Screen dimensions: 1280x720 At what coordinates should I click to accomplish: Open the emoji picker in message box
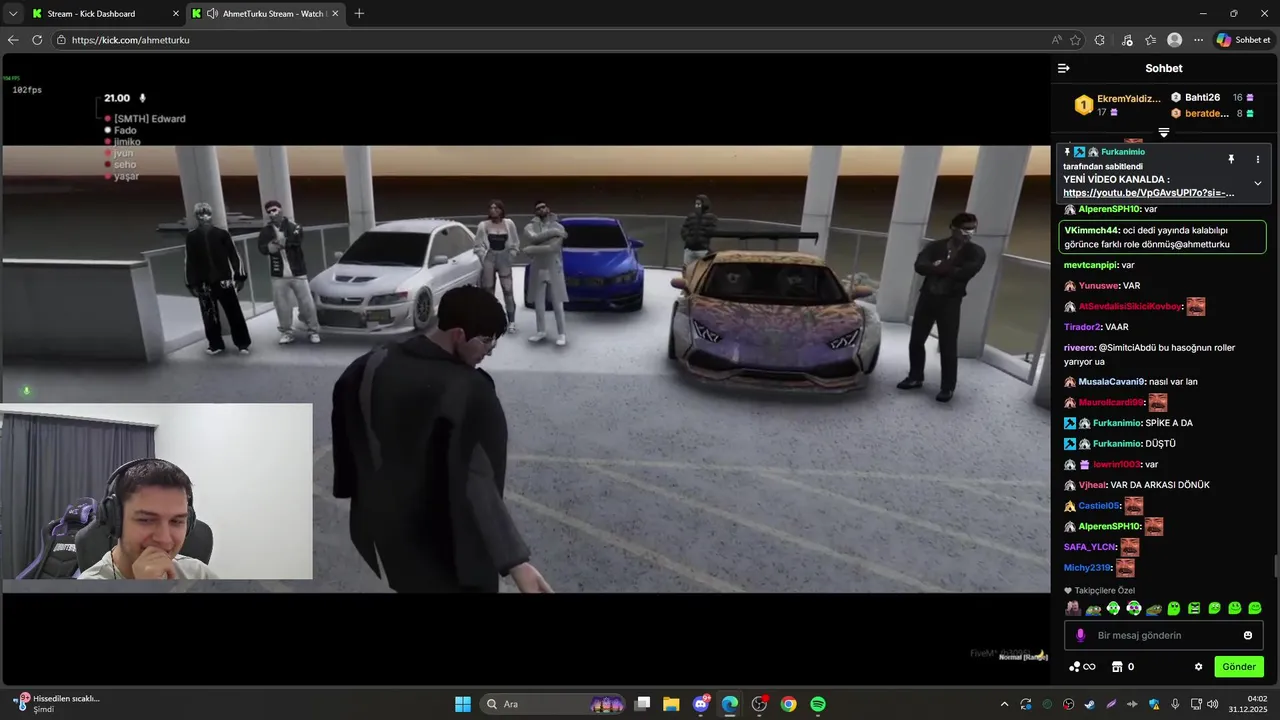(1247, 635)
